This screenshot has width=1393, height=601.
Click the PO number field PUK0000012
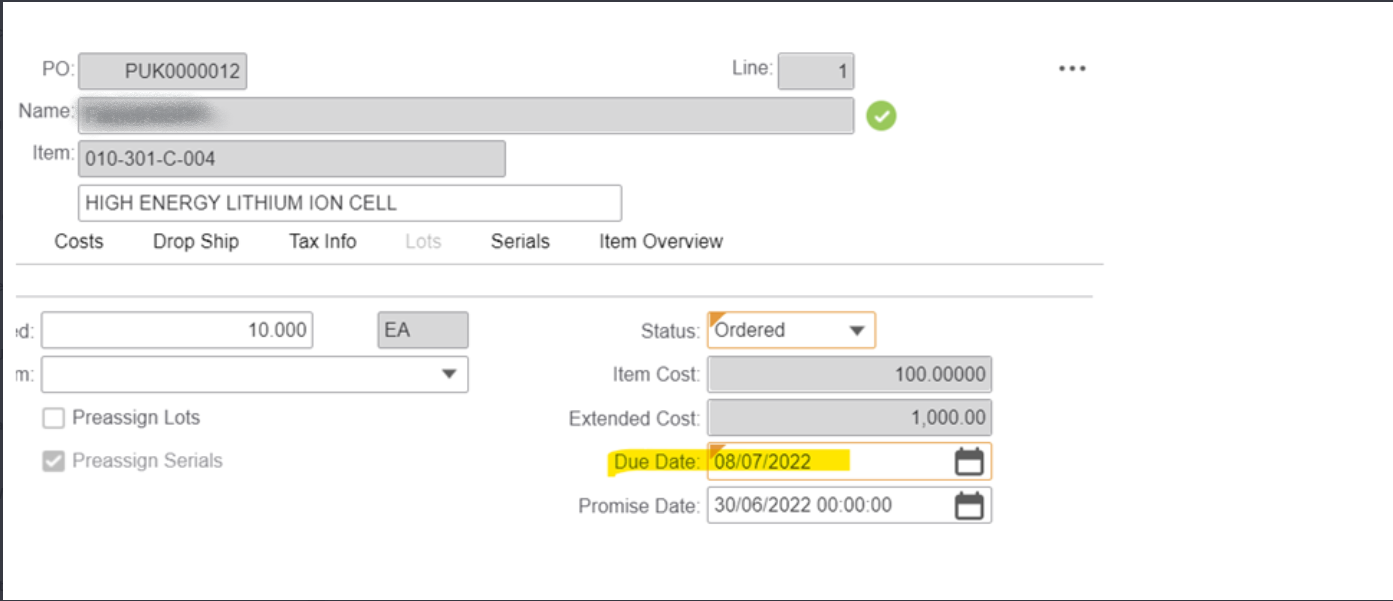pos(163,72)
